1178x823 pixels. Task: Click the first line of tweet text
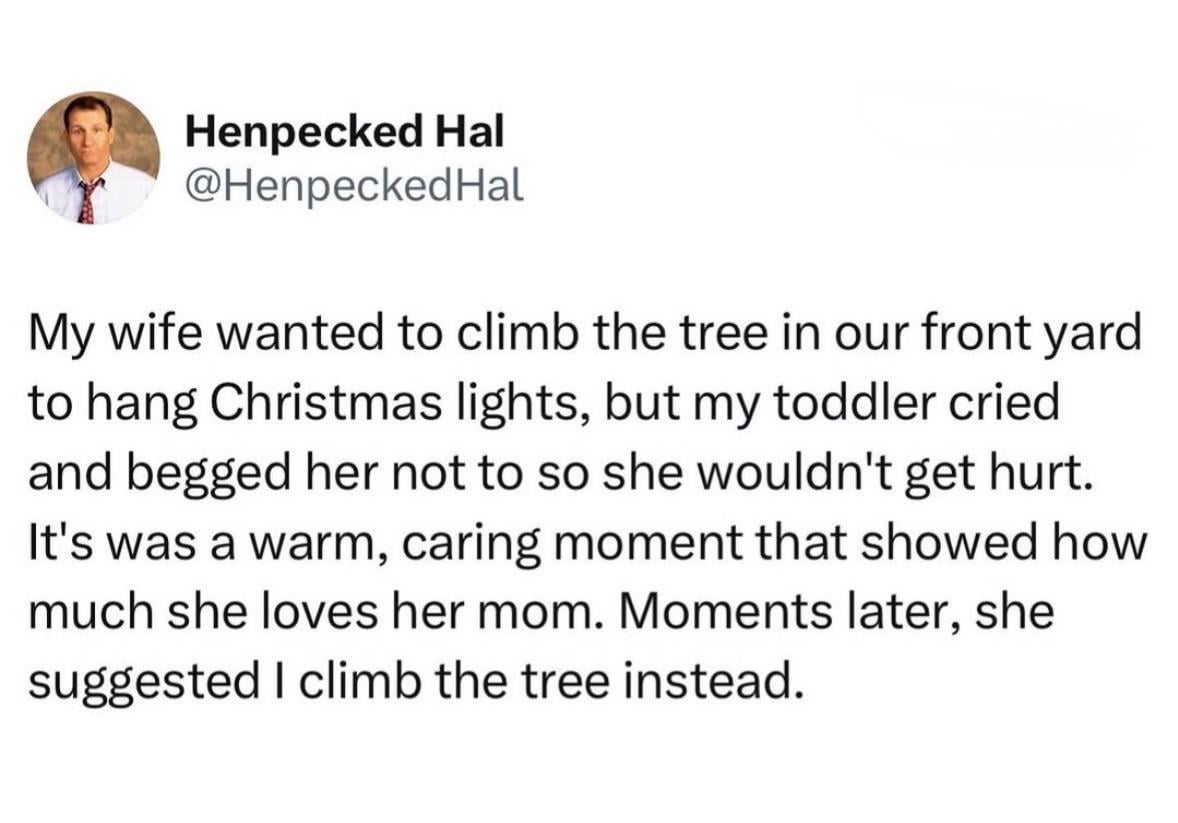(x=585, y=333)
